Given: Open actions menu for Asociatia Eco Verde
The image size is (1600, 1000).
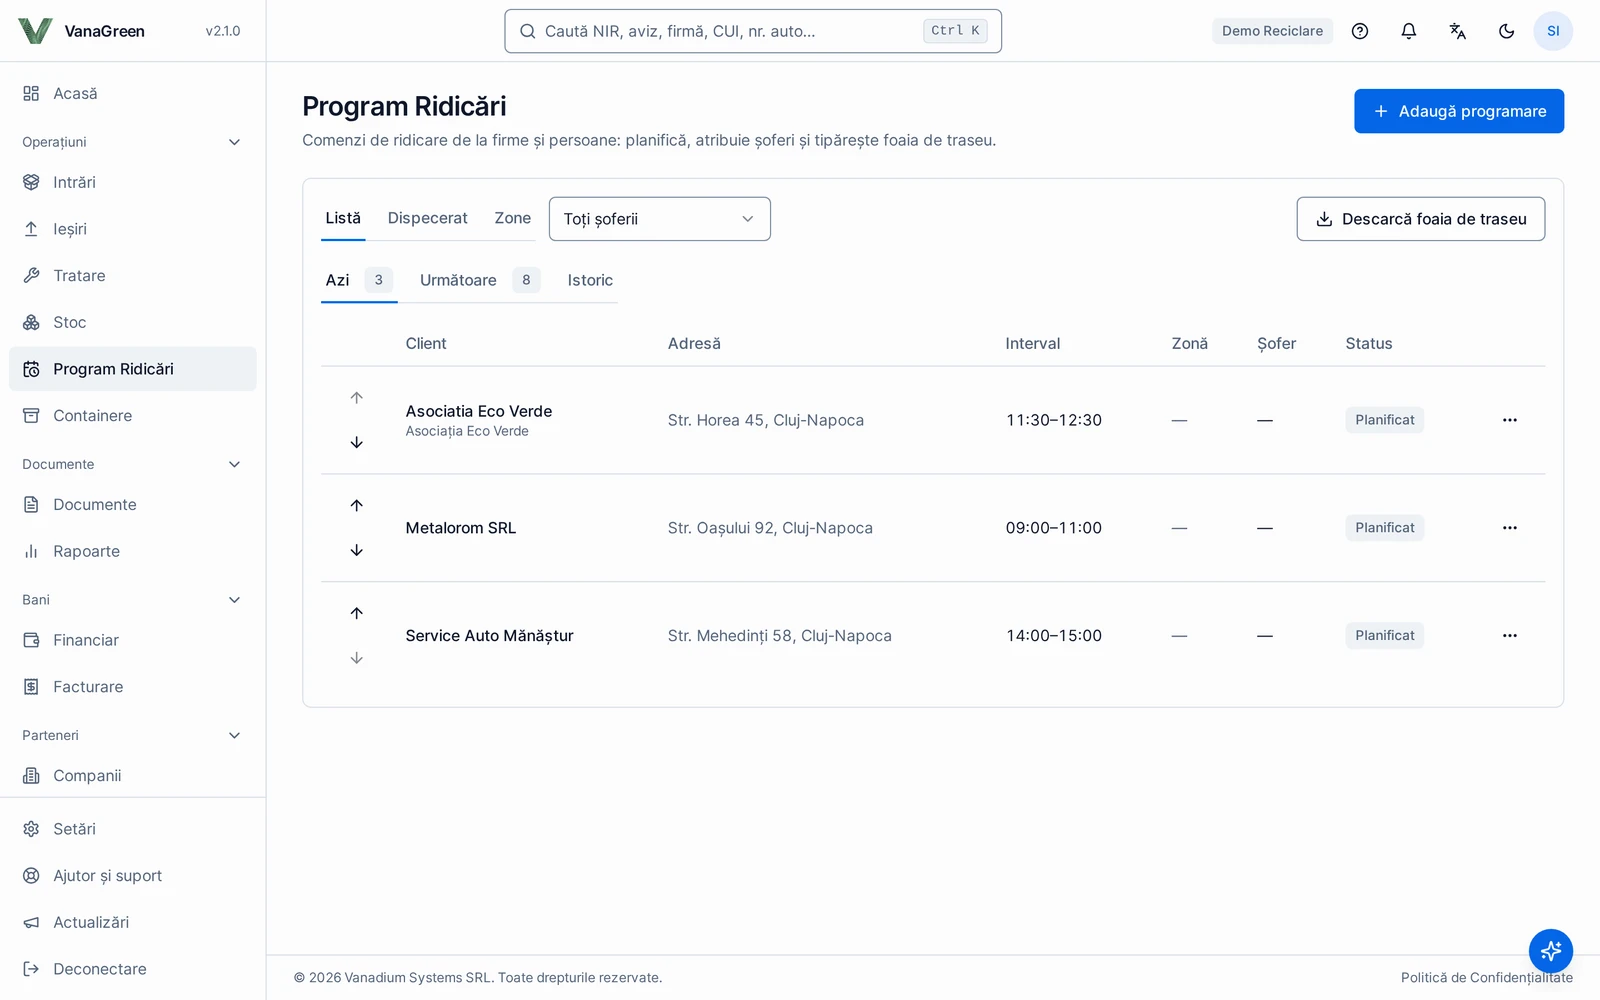Looking at the screenshot, I should pos(1510,420).
